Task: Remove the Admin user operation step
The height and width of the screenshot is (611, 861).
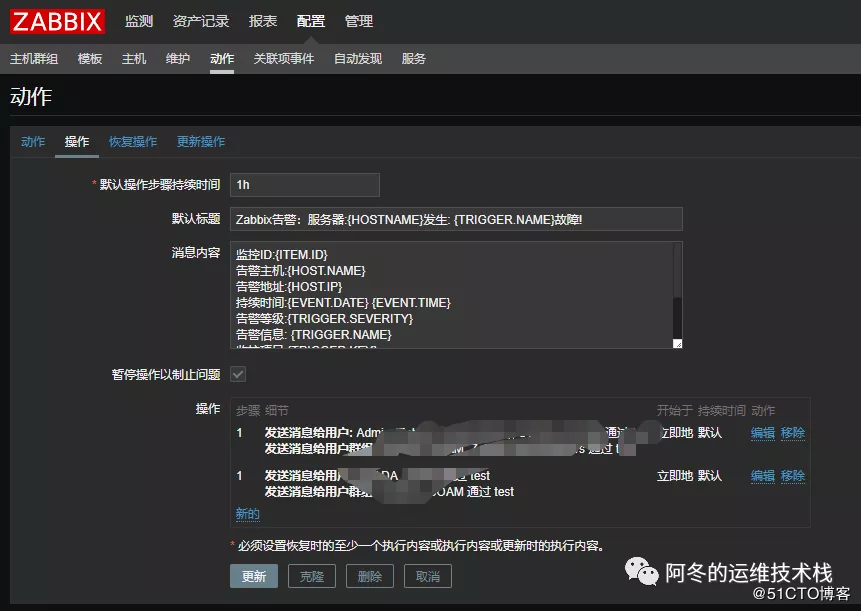Action: (x=793, y=433)
